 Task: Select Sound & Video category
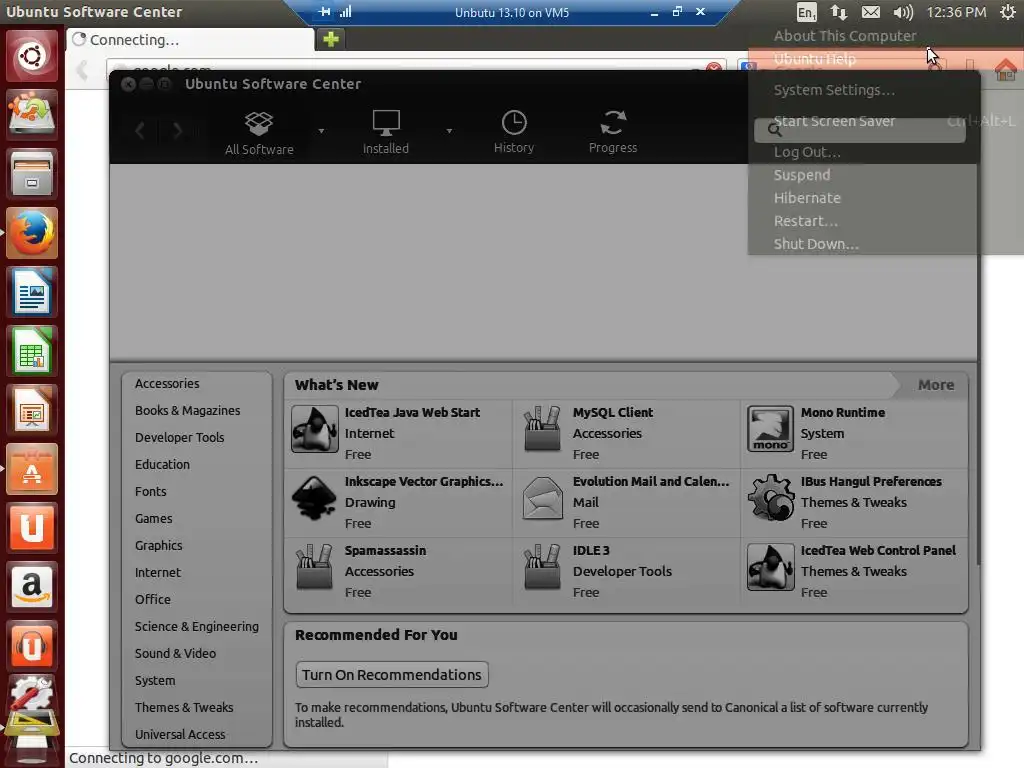175,654
